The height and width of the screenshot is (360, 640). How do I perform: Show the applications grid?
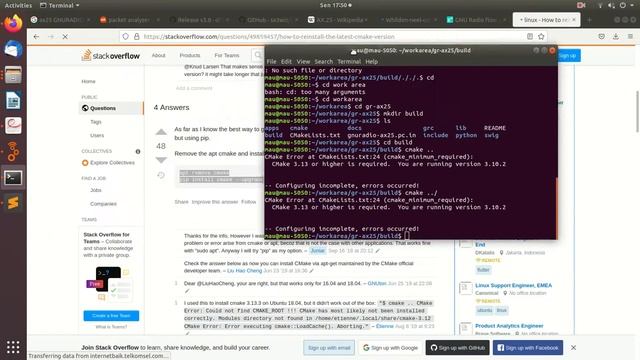click(x=13, y=347)
